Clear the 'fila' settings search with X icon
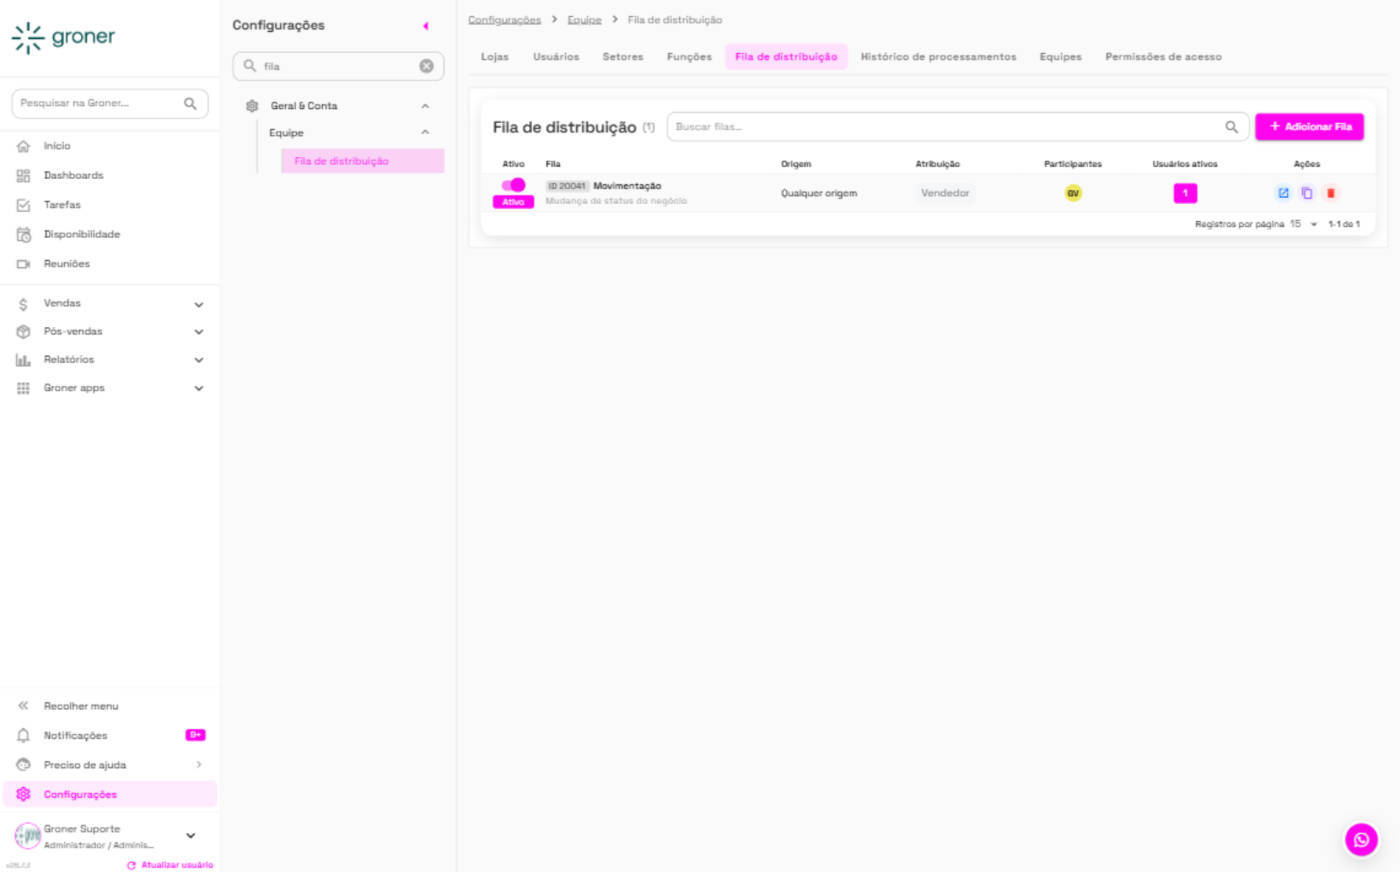The width and height of the screenshot is (1400, 872). coord(426,66)
